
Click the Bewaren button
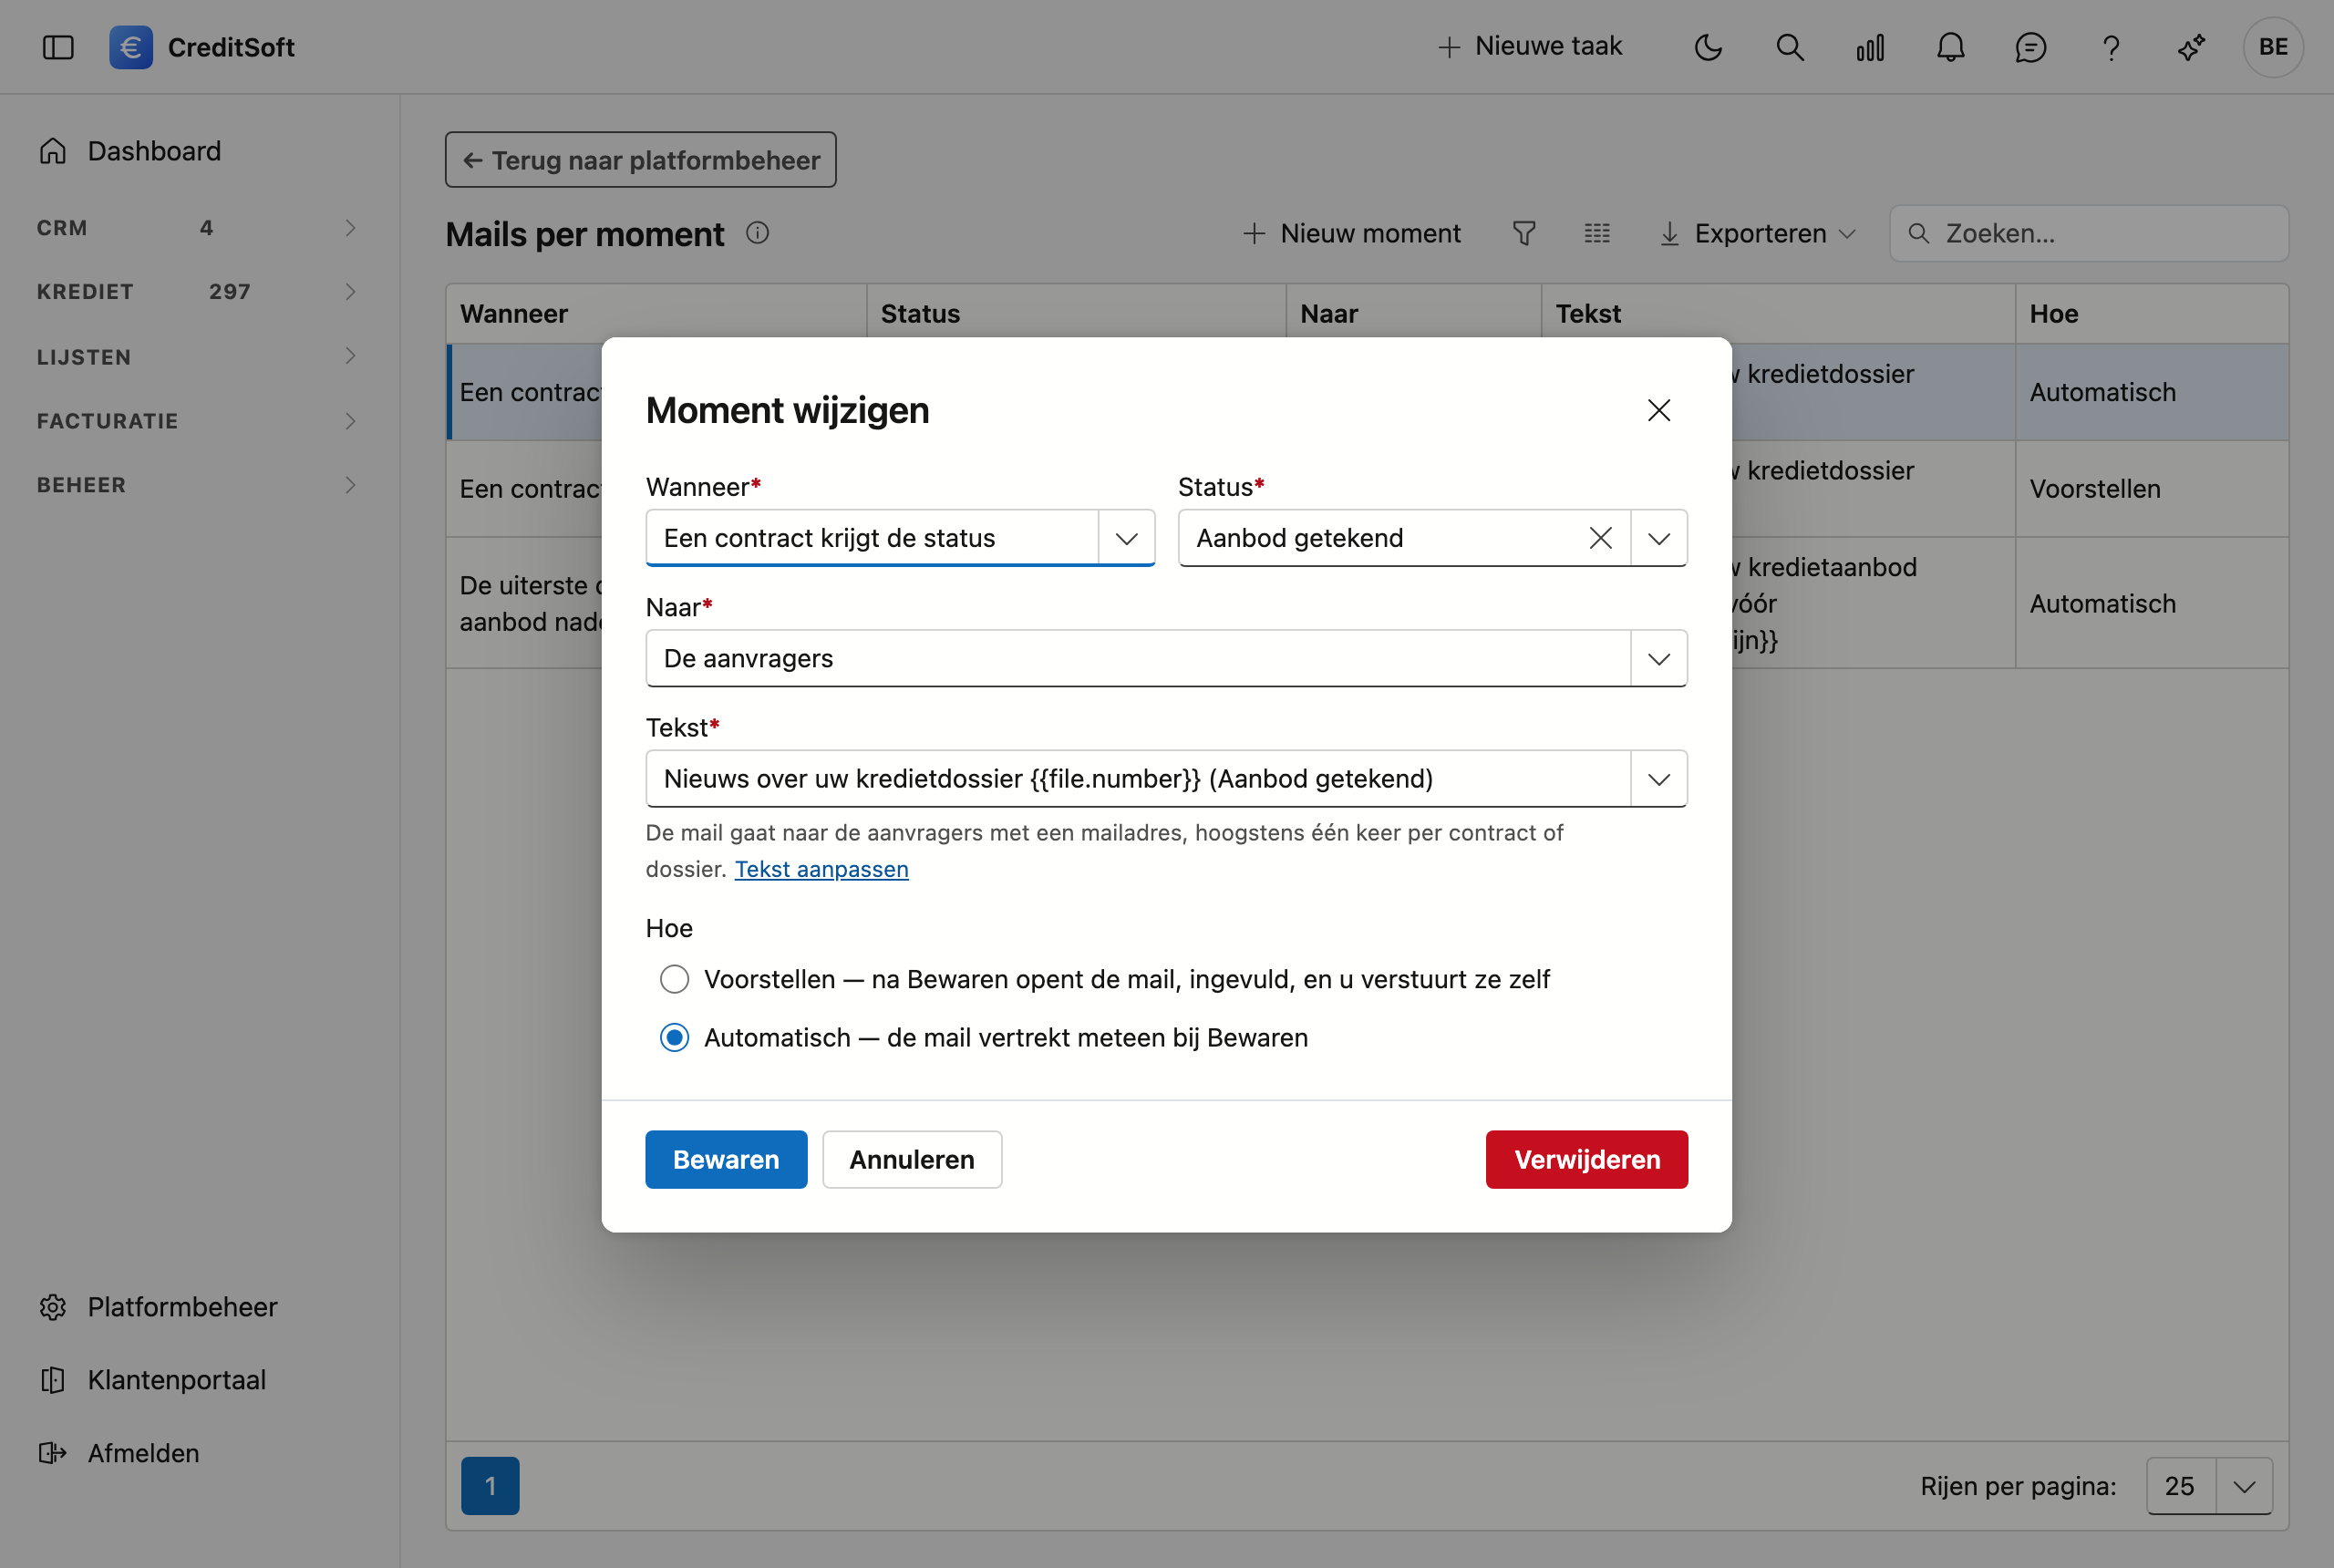[726, 1160]
